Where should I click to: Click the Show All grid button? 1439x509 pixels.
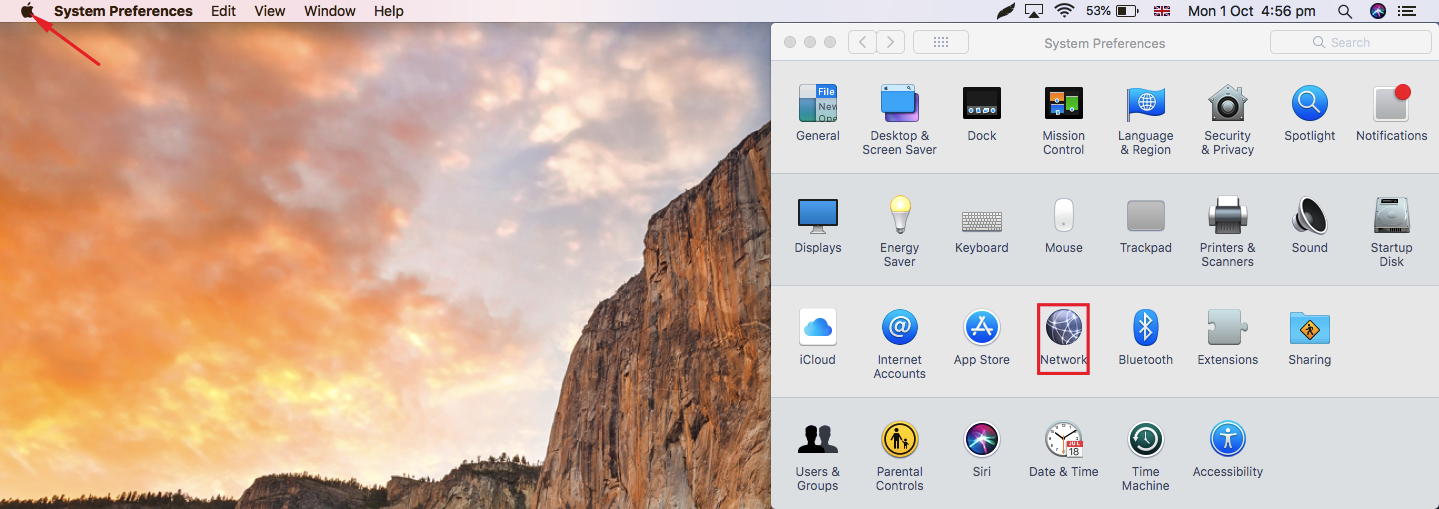click(x=940, y=42)
